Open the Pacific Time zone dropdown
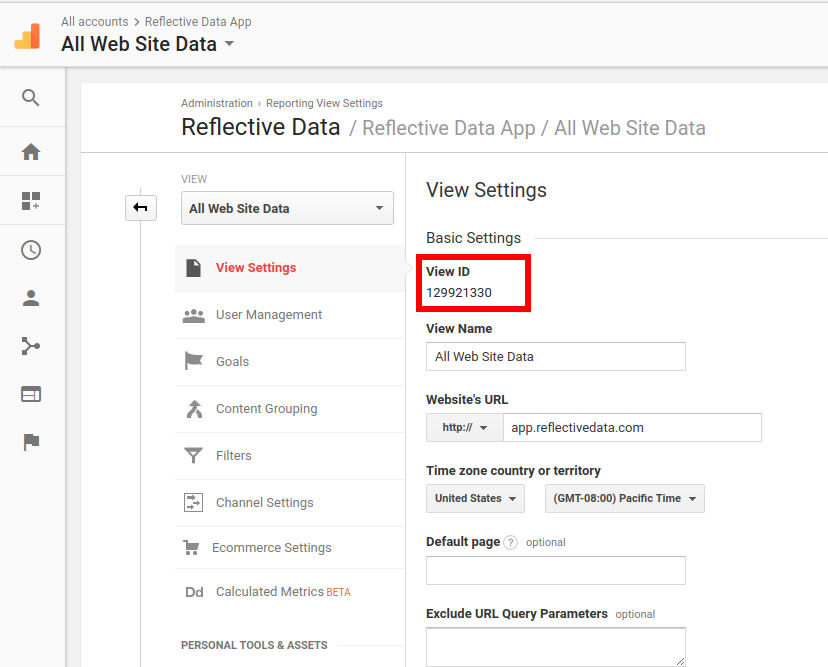The height and width of the screenshot is (667, 828). [x=625, y=498]
